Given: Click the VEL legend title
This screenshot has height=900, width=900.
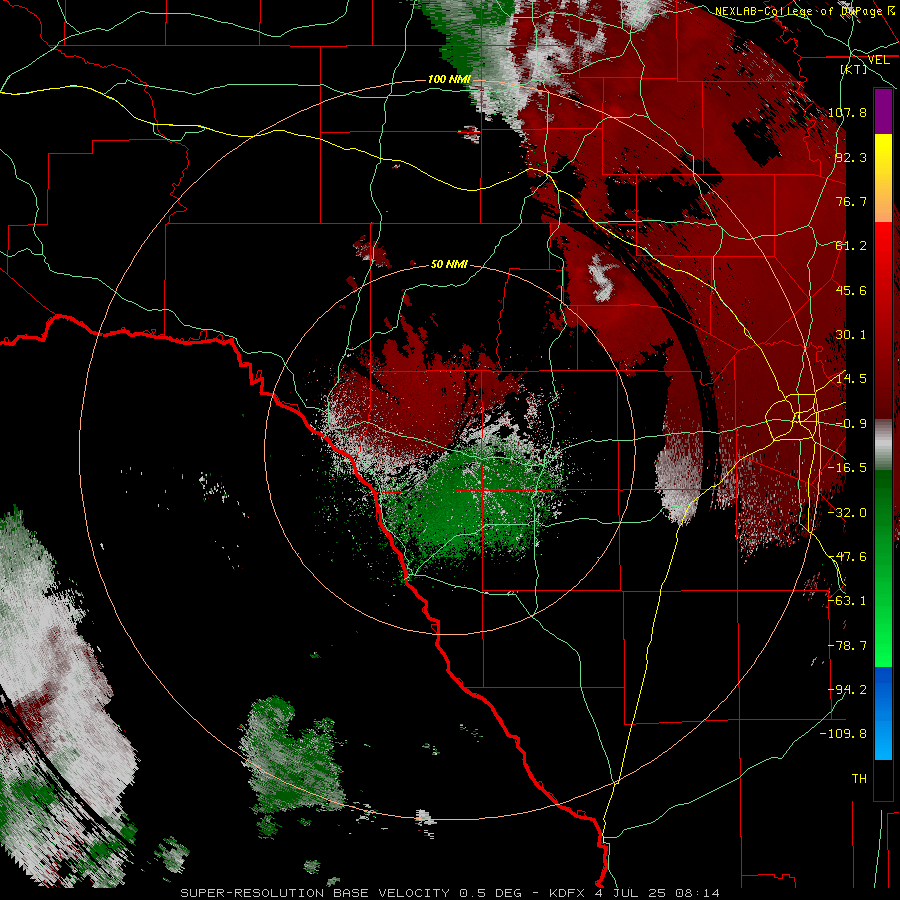Looking at the screenshot, I should (x=878, y=60).
